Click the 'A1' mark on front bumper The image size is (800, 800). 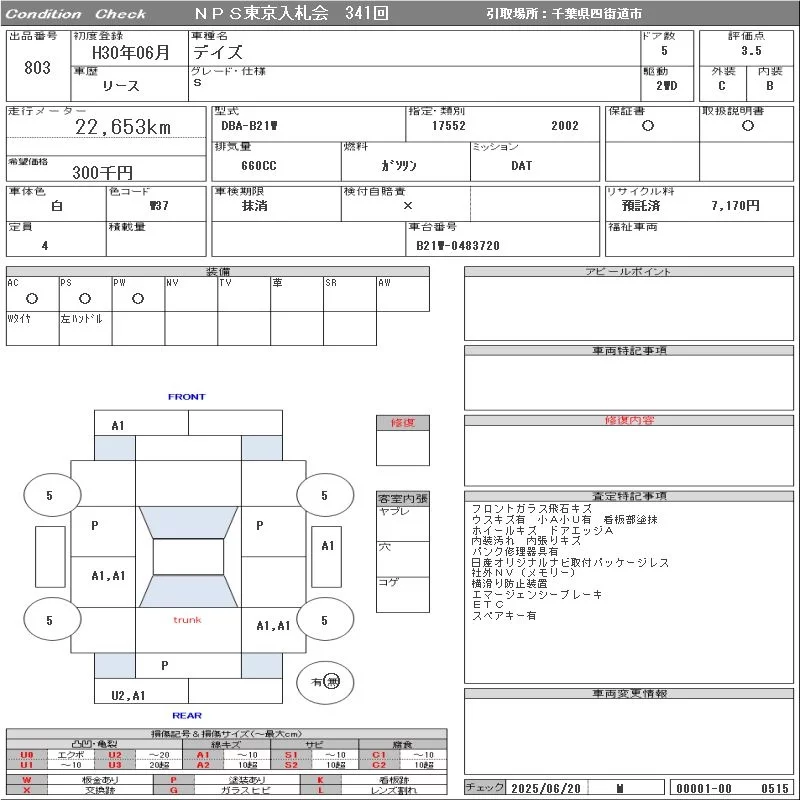[x=118, y=426]
